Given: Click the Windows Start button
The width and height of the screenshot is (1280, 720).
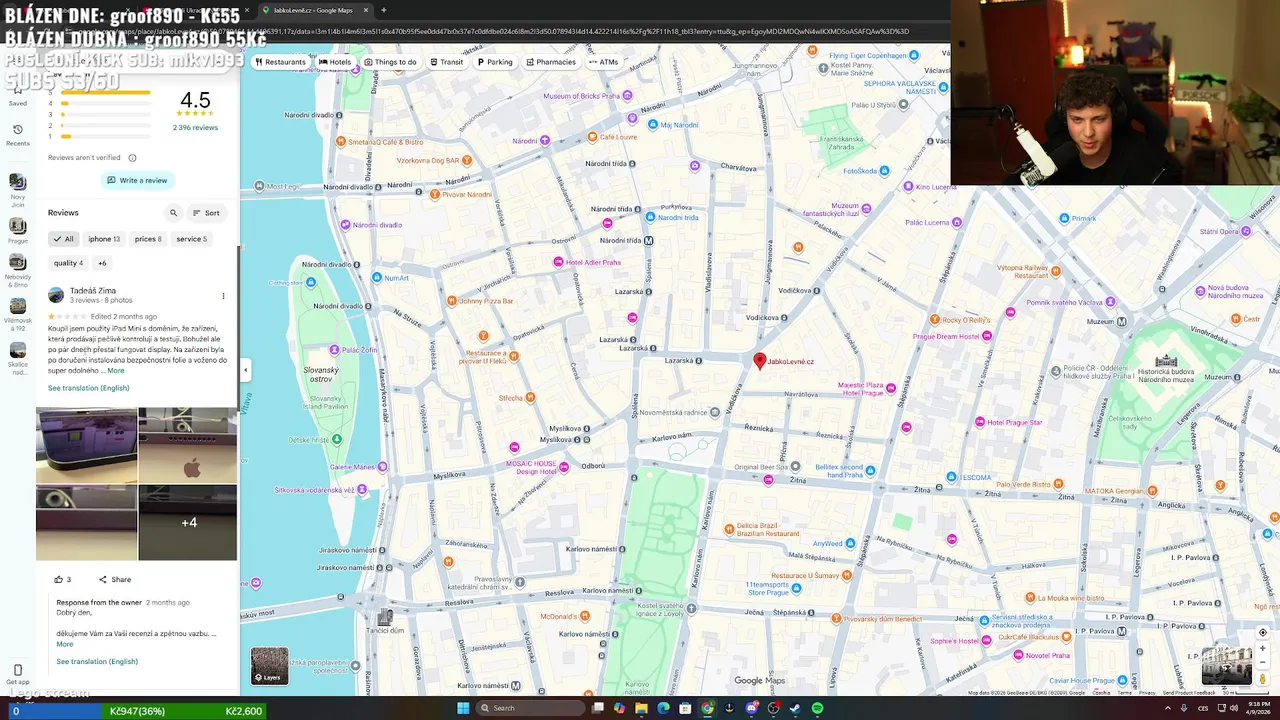Looking at the screenshot, I should coord(463,708).
